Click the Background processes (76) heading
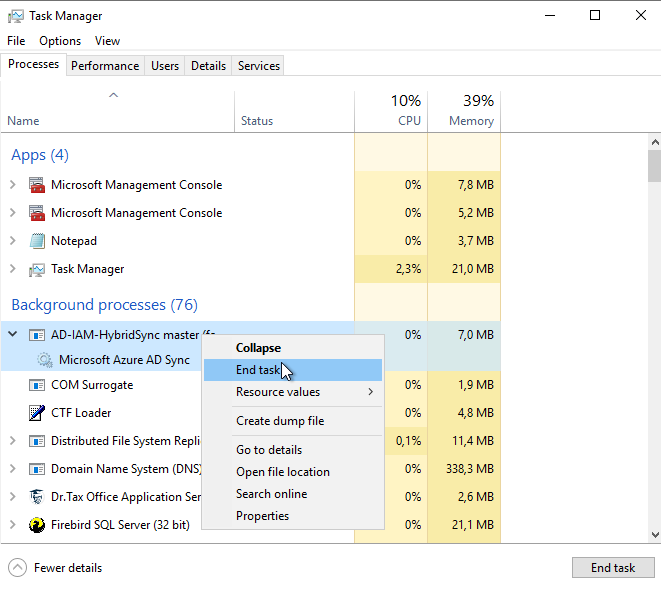Screen dimensions: 661x589 [x=105, y=305]
